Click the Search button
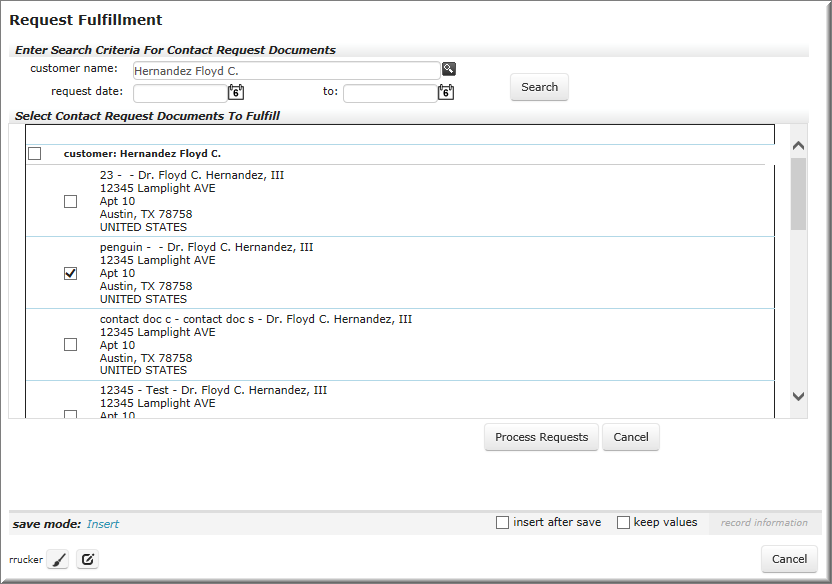This screenshot has width=832, height=584. [x=539, y=87]
